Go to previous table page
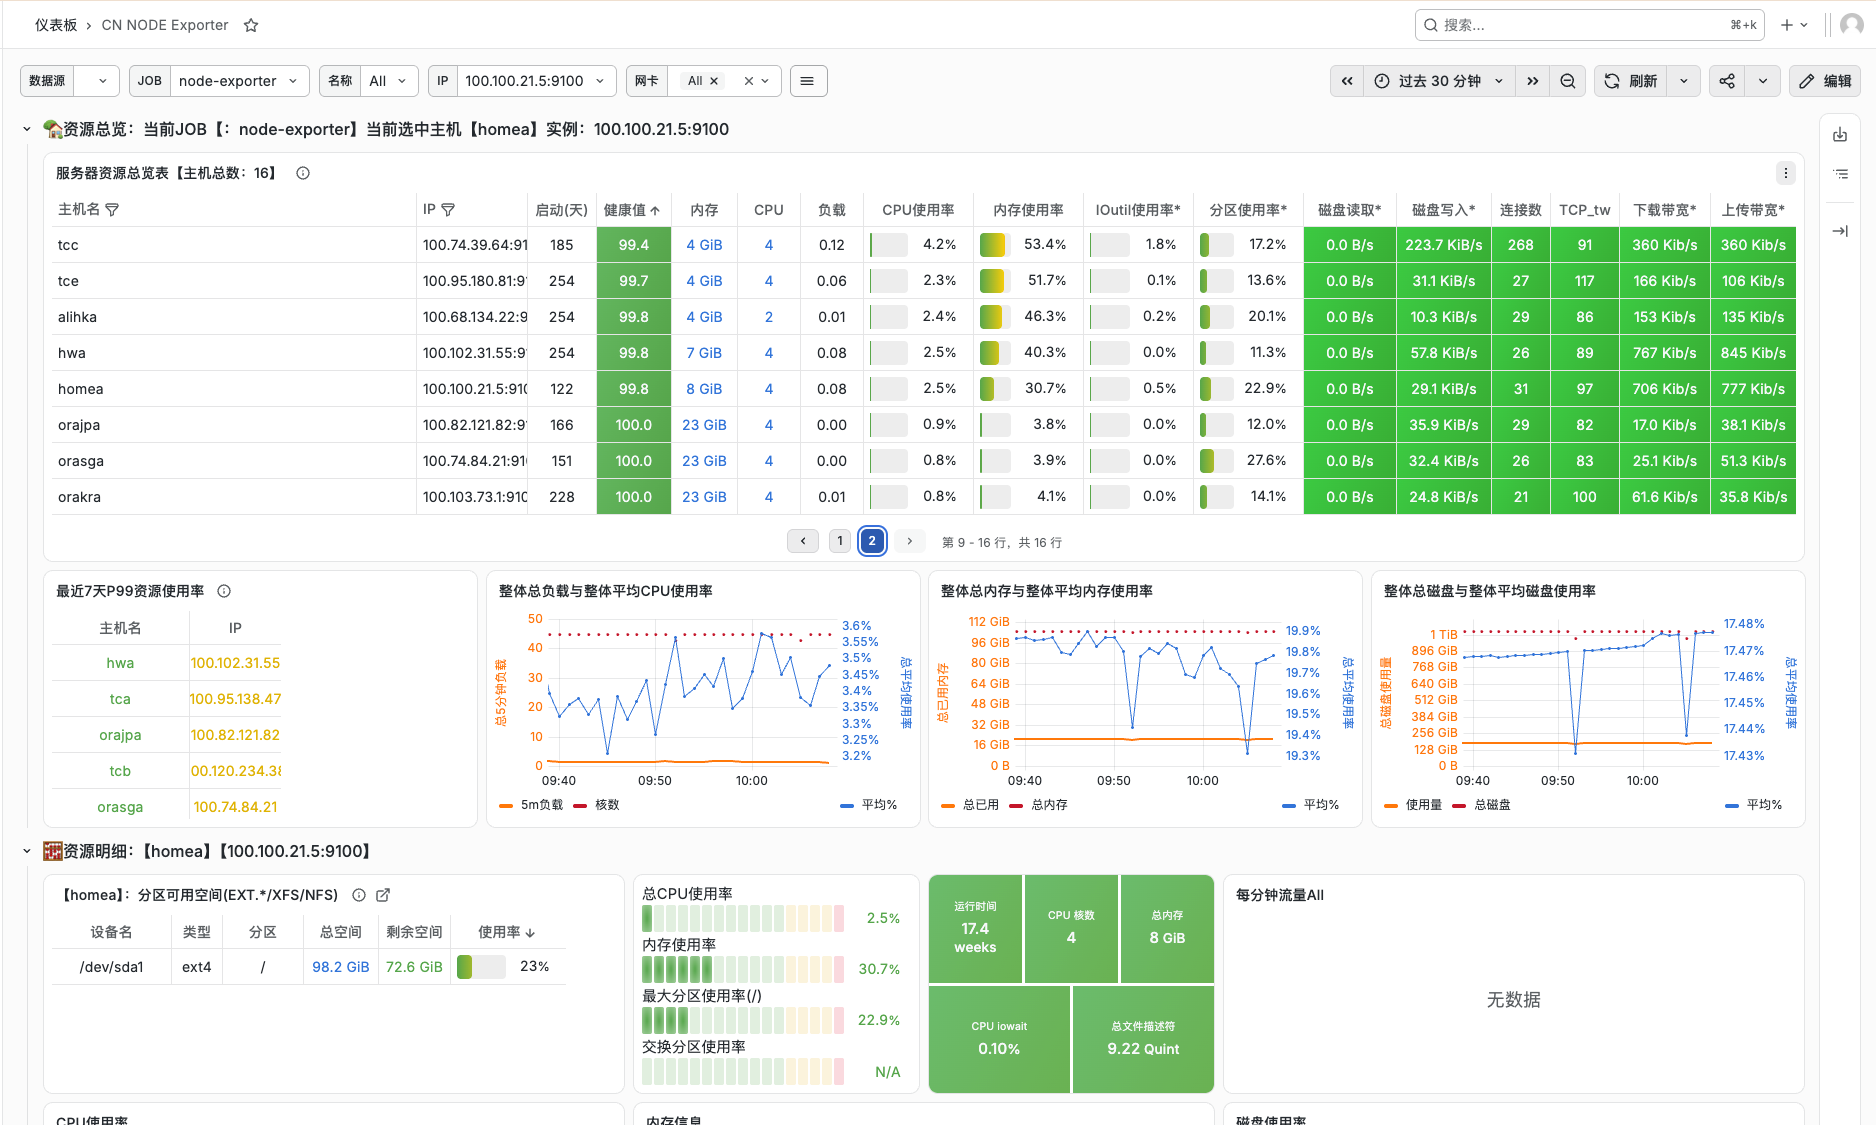The height and width of the screenshot is (1125, 1876). coord(803,541)
